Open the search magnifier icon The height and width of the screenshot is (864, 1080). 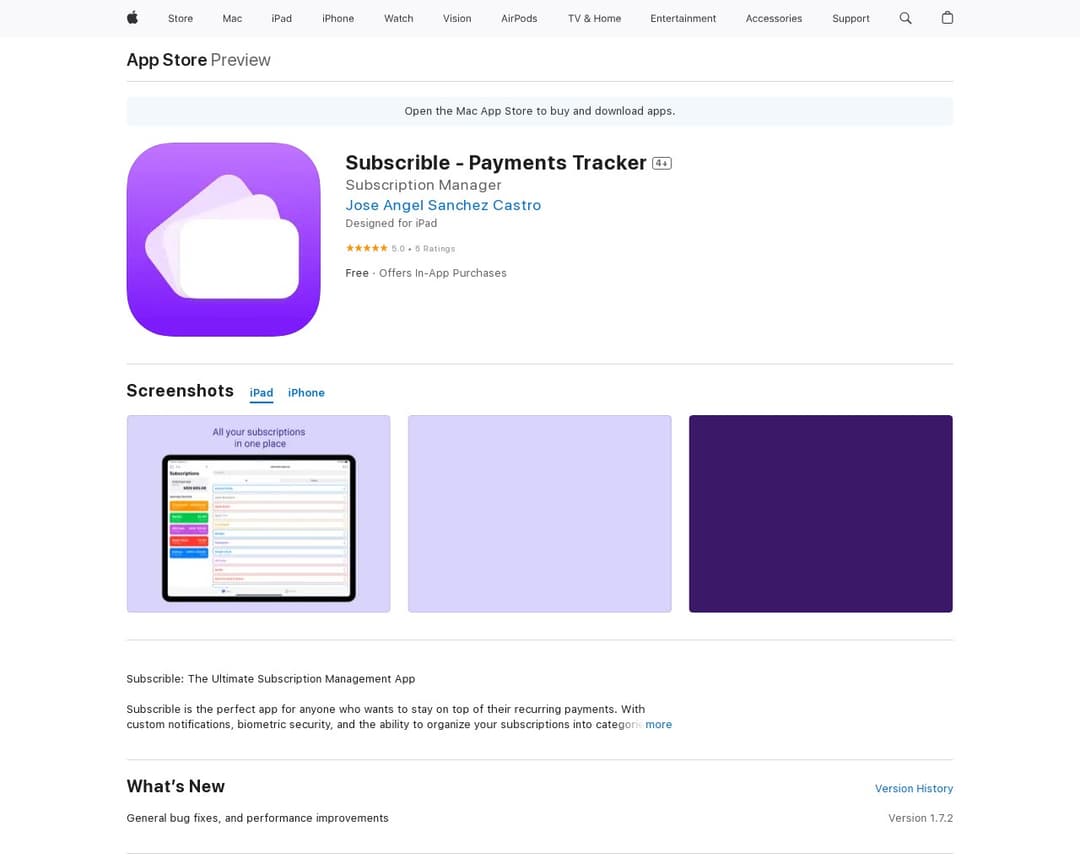click(x=905, y=18)
